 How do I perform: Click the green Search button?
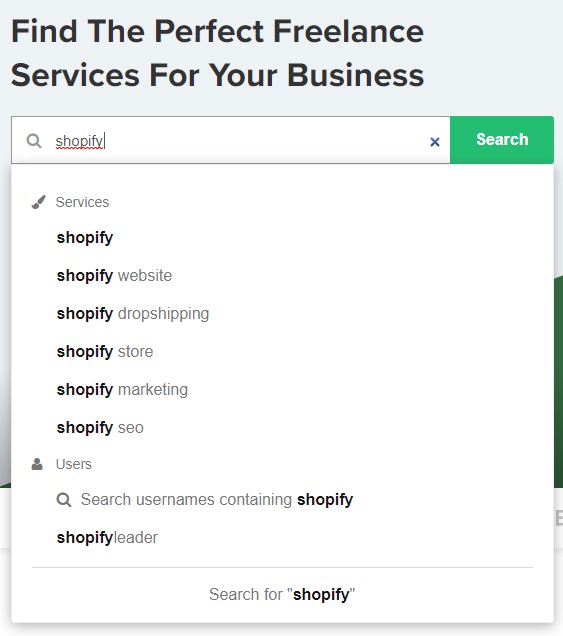(502, 140)
